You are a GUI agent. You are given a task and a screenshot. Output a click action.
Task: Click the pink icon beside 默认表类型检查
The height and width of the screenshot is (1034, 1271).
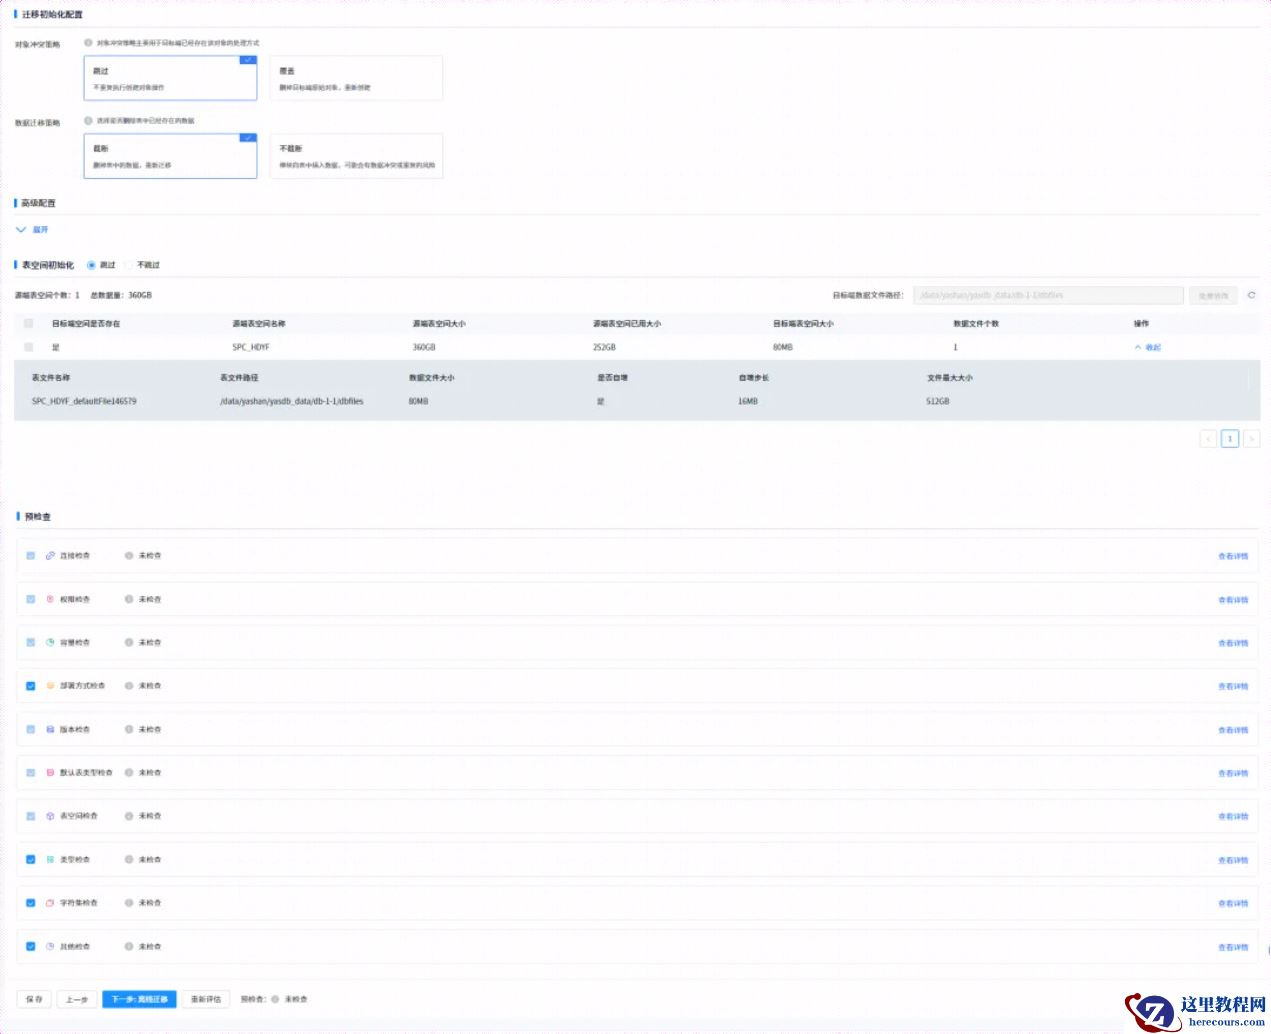pyautogui.click(x=50, y=773)
